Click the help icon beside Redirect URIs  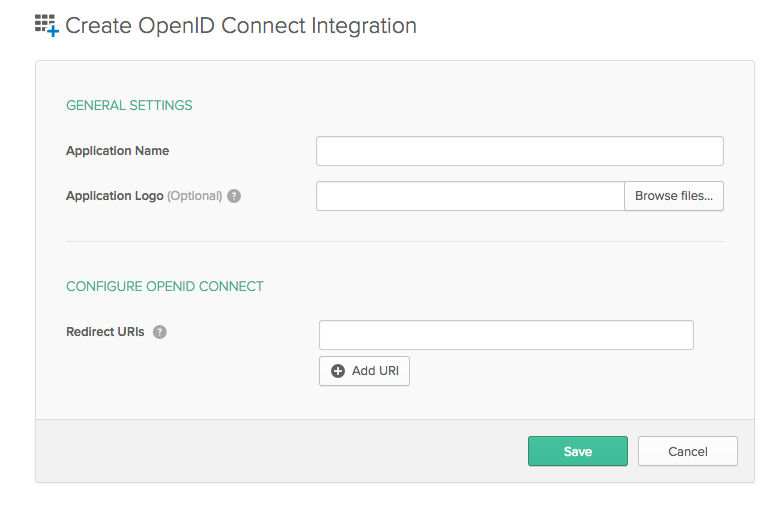(x=160, y=332)
